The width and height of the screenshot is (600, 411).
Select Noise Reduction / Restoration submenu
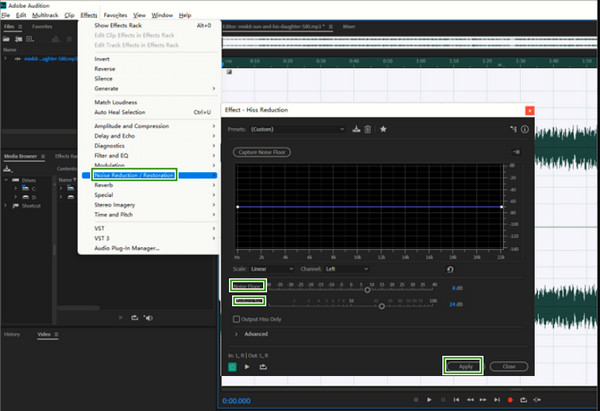[149, 175]
